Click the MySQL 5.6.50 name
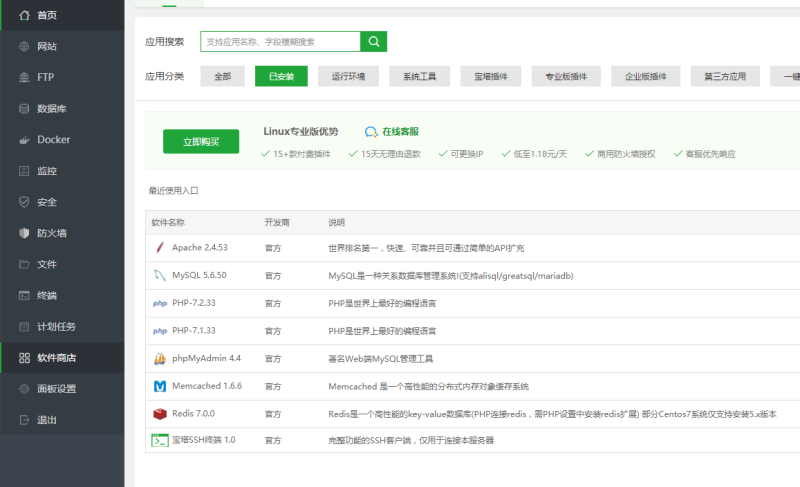 199,275
